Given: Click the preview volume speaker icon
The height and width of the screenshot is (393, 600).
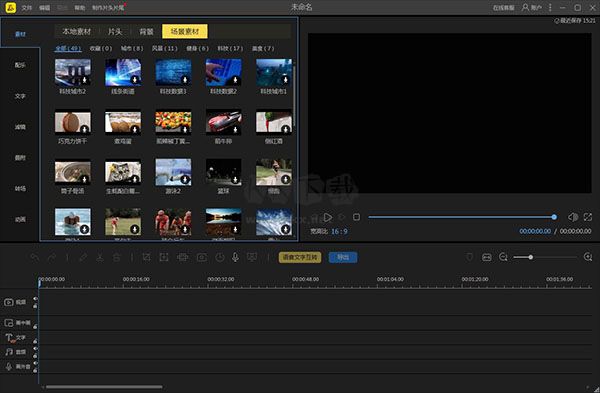Looking at the screenshot, I should pyautogui.click(x=573, y=217).
